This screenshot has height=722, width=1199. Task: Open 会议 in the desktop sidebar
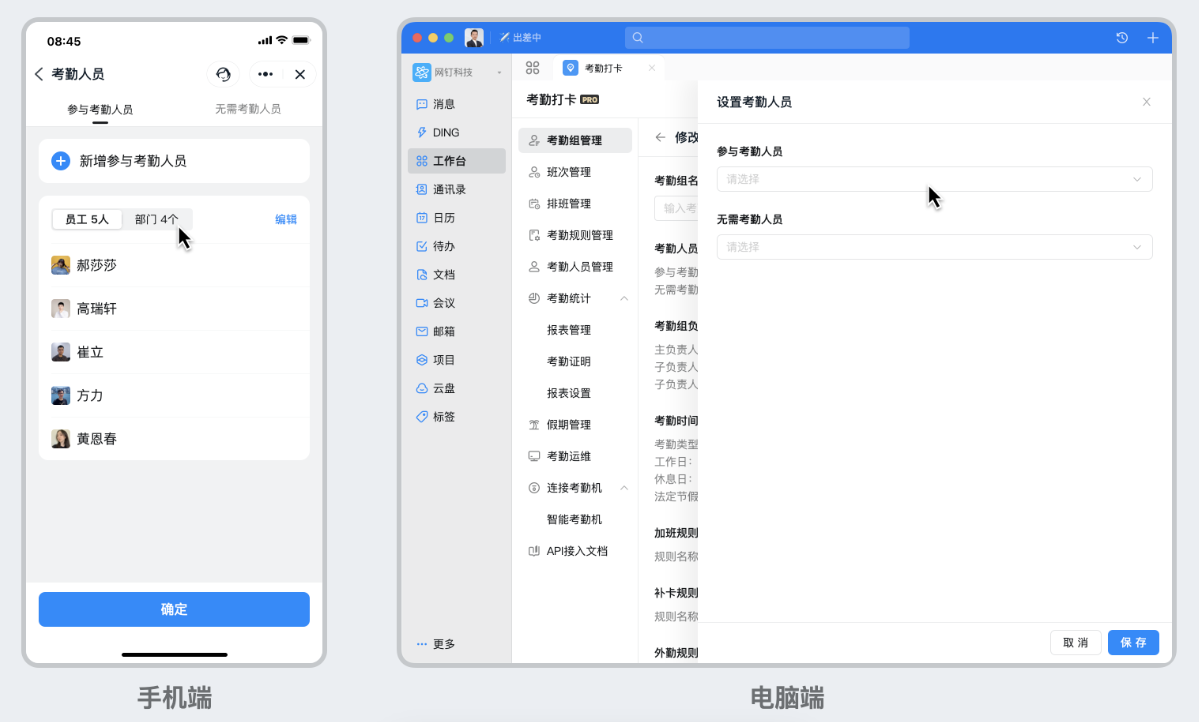click(457, 303)
